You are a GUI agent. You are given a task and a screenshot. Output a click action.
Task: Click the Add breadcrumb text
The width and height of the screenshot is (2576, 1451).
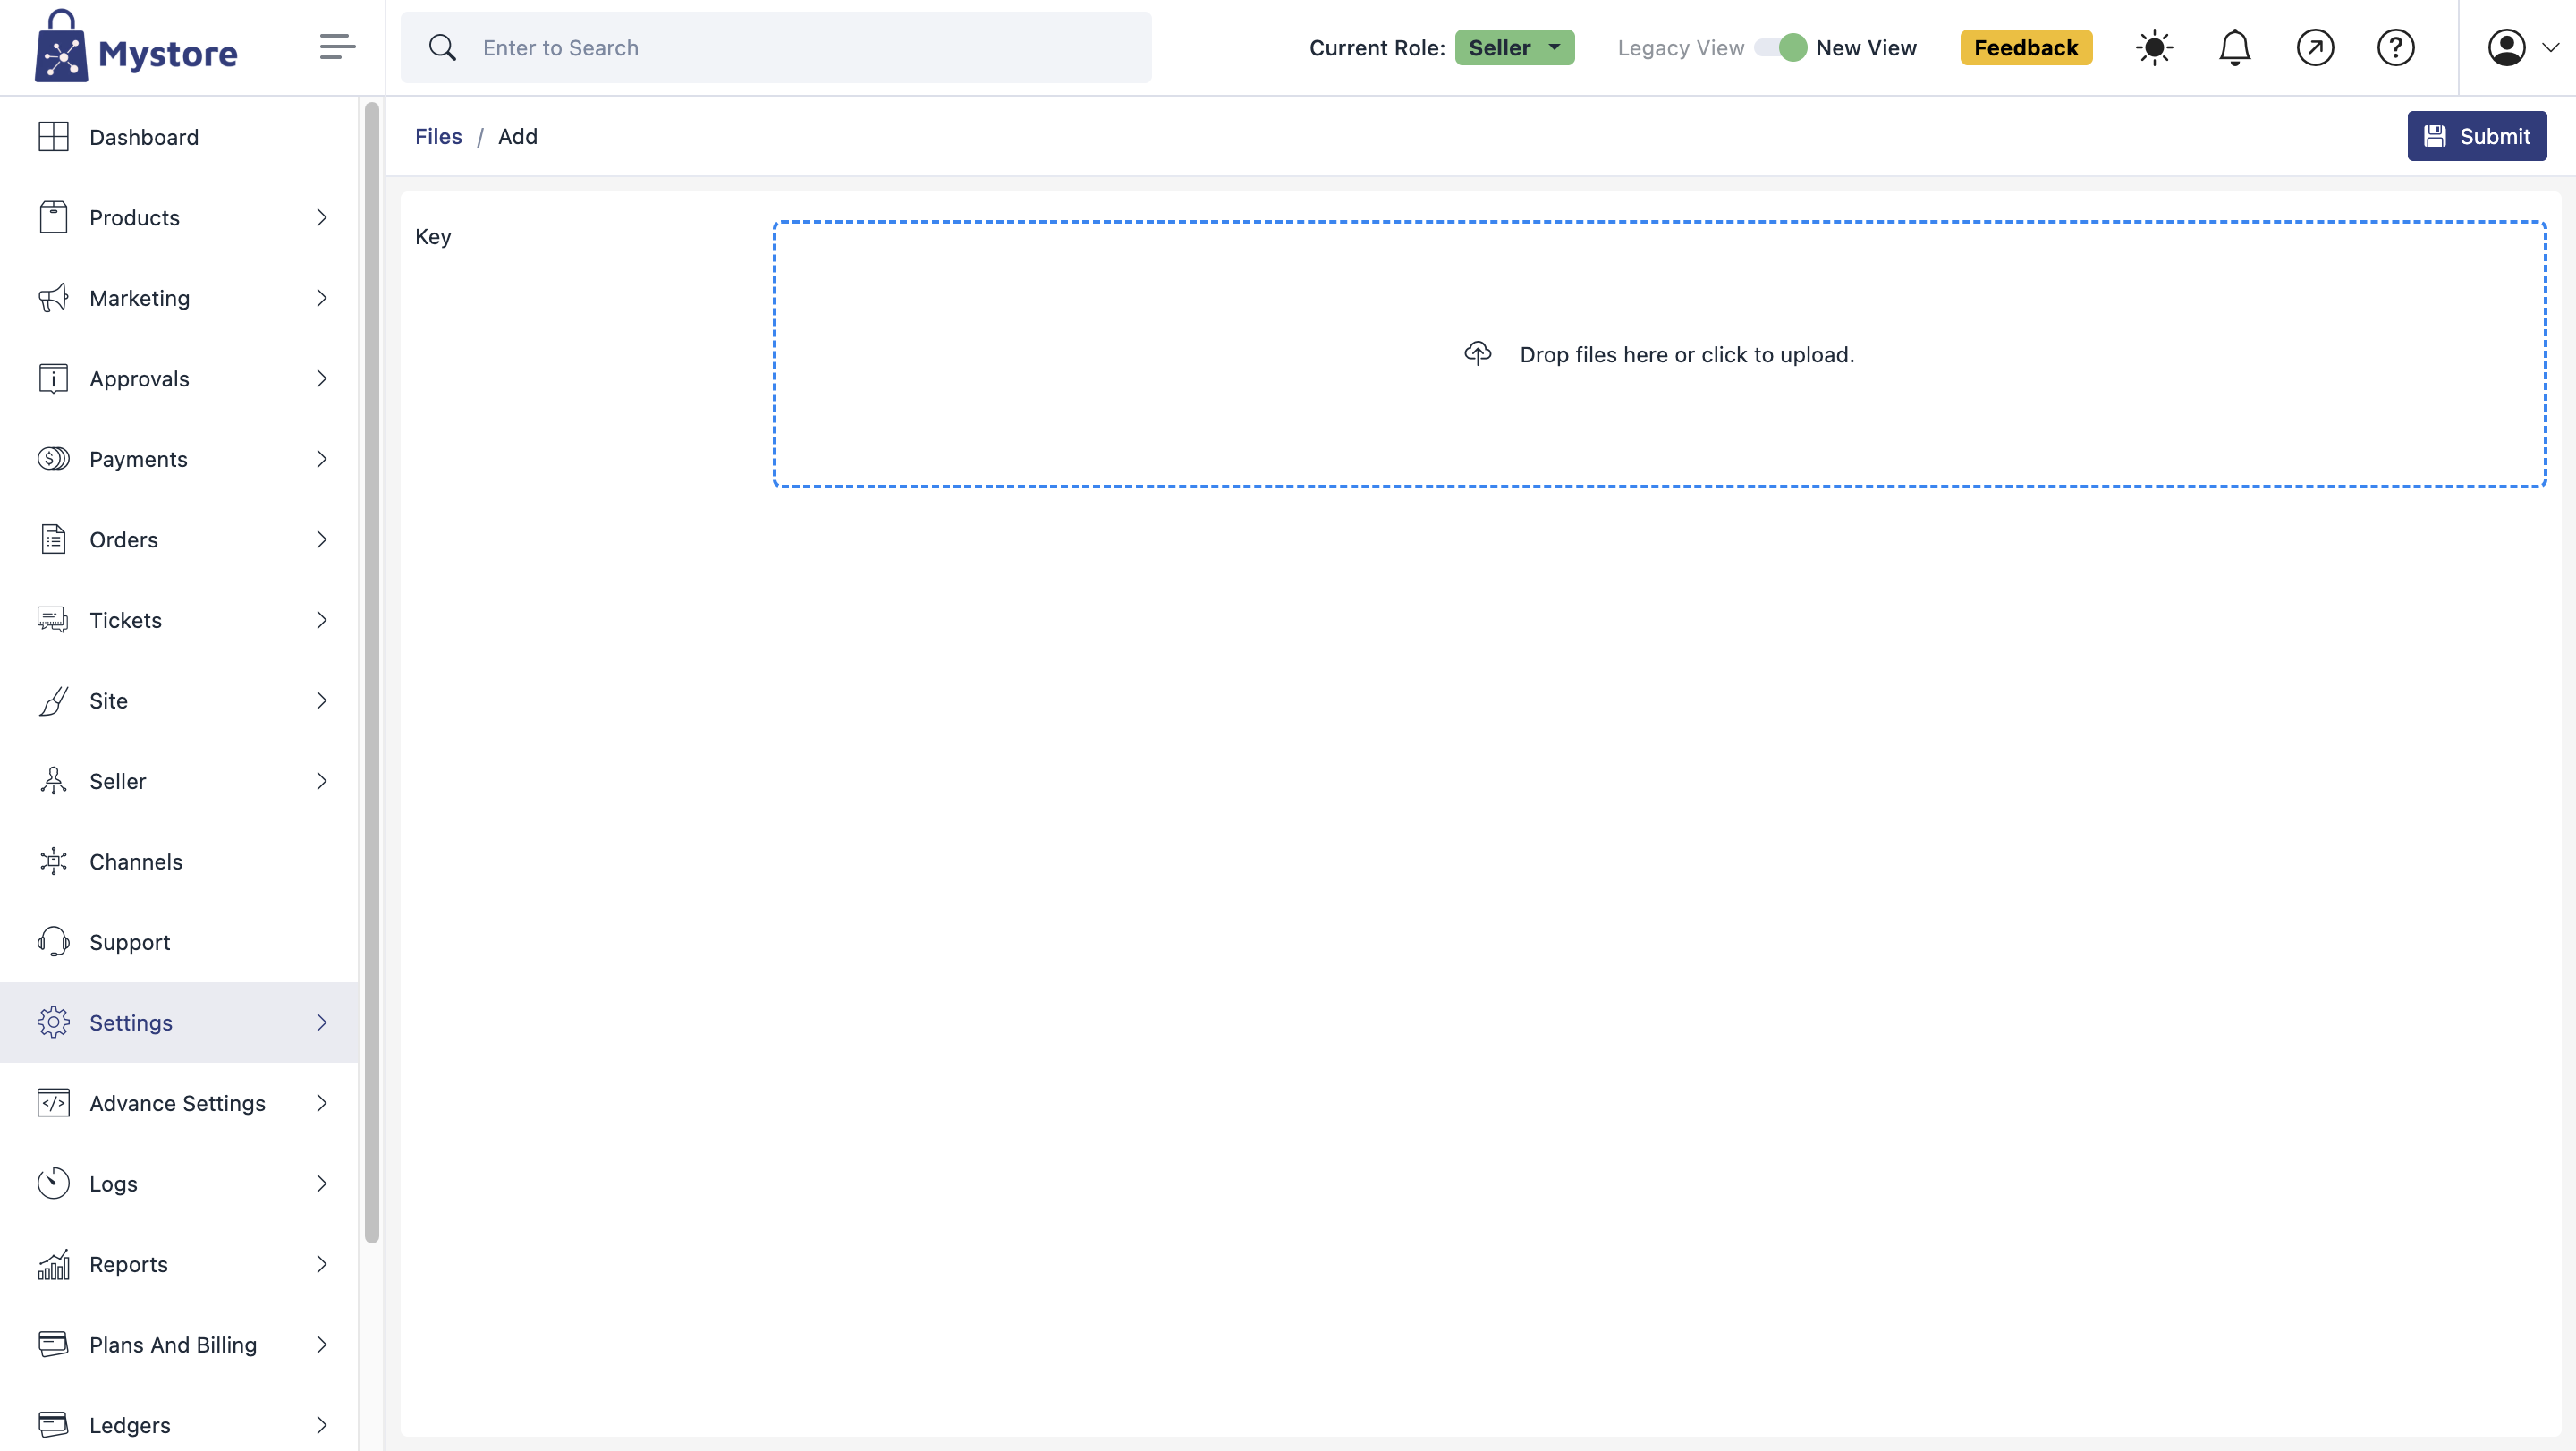point(517,136)
